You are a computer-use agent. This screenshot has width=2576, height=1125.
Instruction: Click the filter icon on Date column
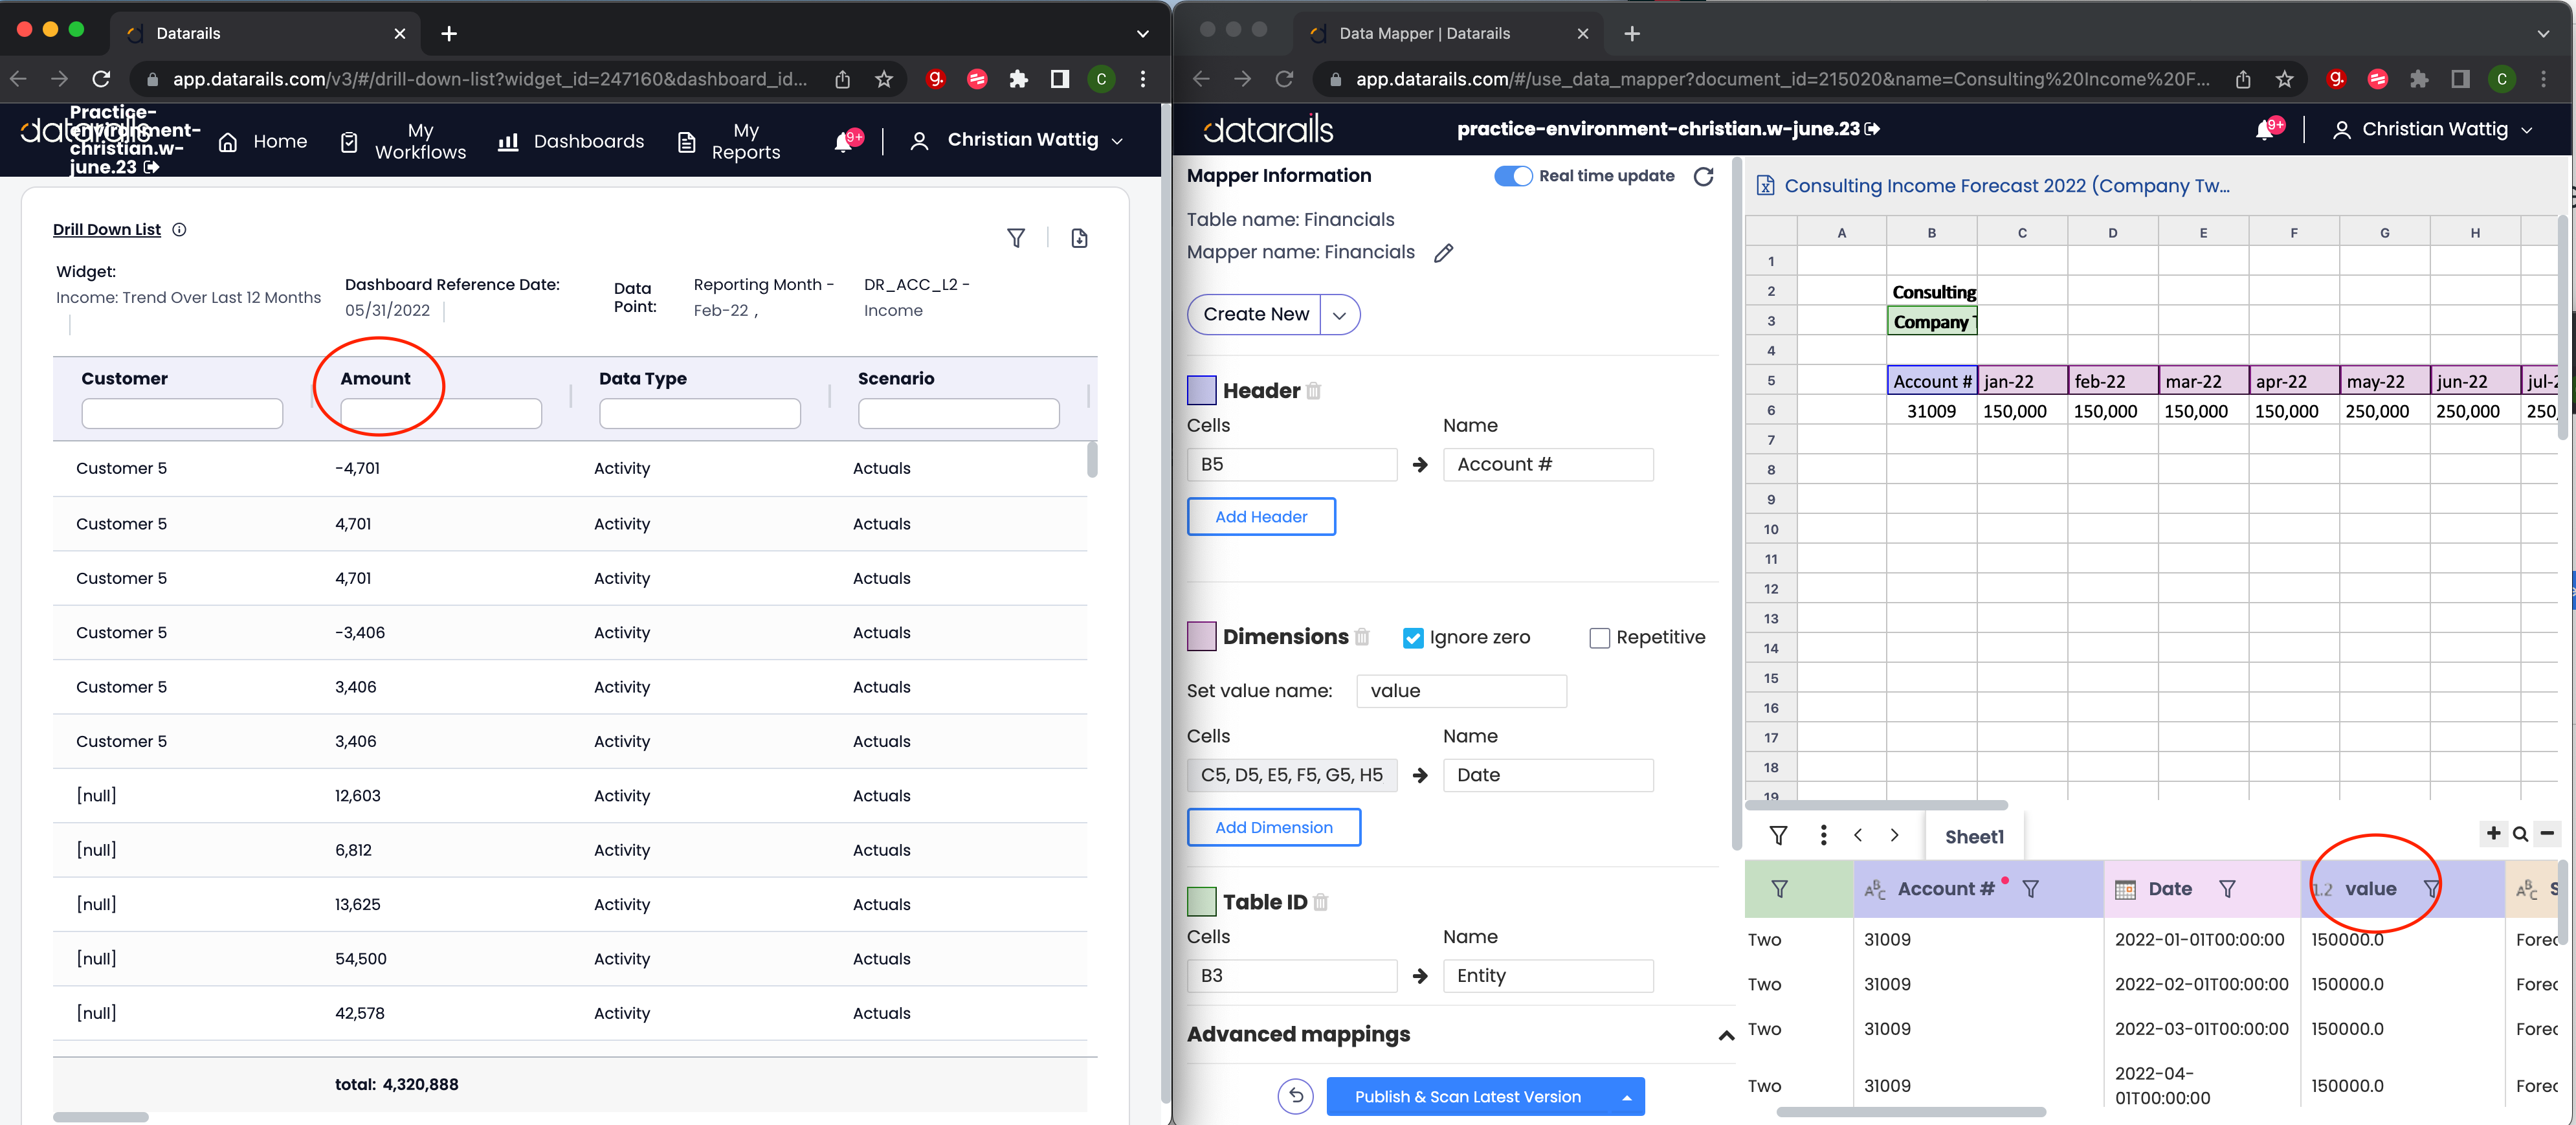click(2227, 889)
